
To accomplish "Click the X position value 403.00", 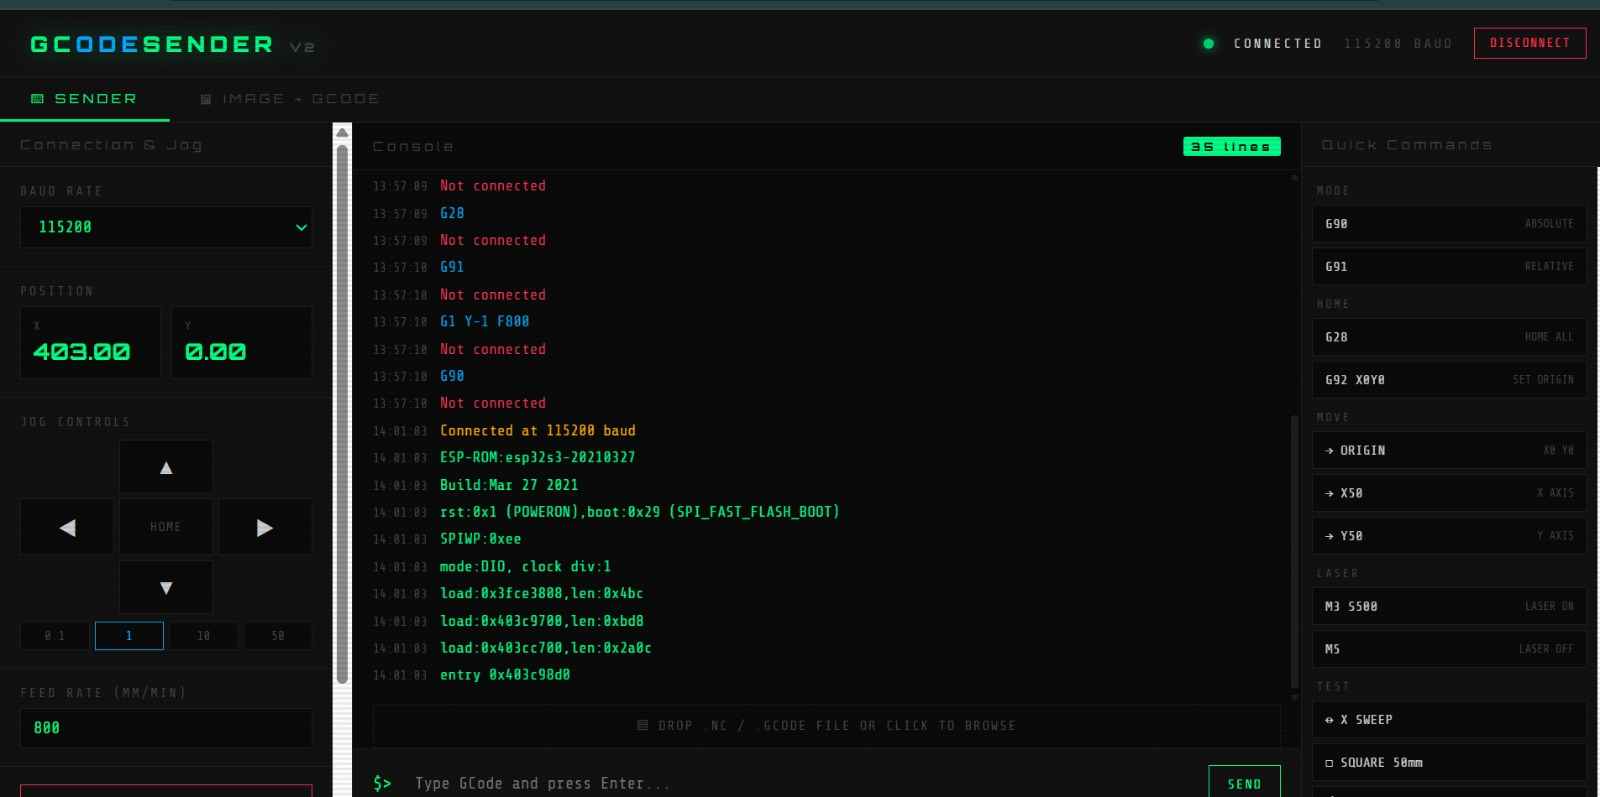I will (82, 352).
